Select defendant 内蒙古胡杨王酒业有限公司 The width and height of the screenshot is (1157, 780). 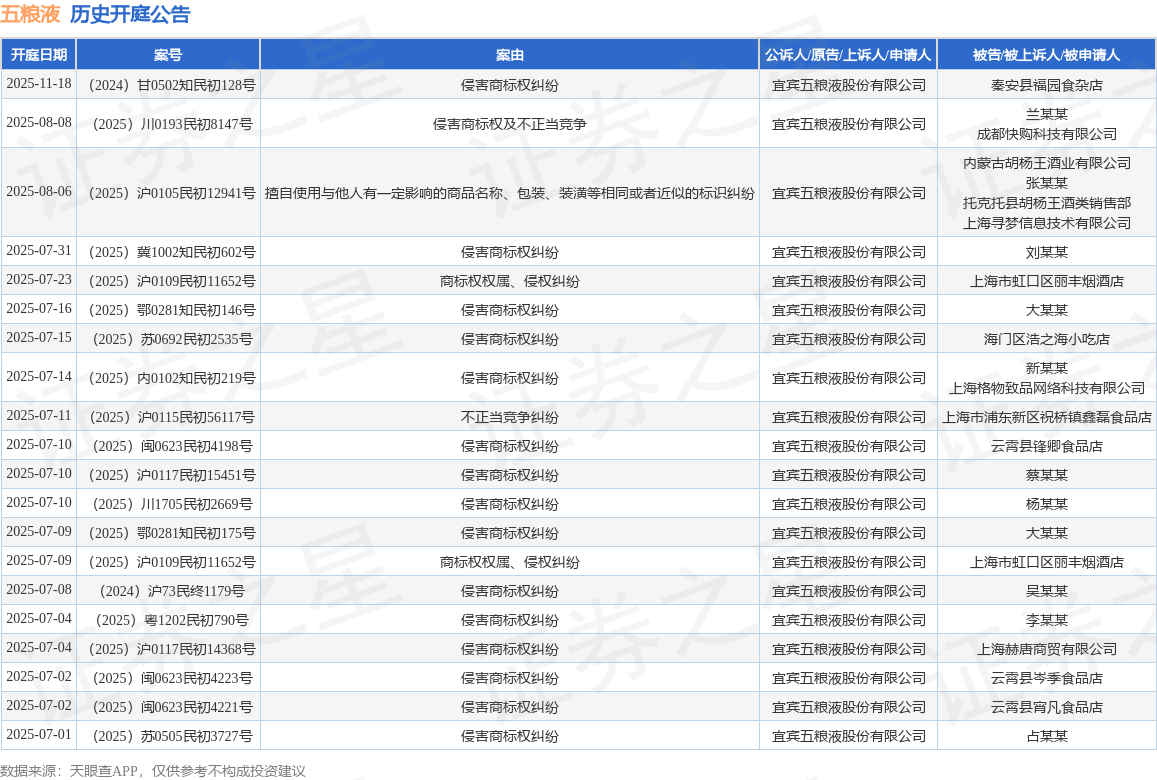[1046, 162]
